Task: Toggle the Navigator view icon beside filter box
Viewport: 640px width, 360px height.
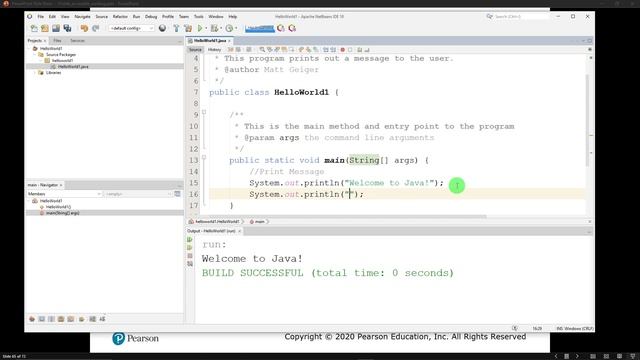Action: tap(178, 194)
